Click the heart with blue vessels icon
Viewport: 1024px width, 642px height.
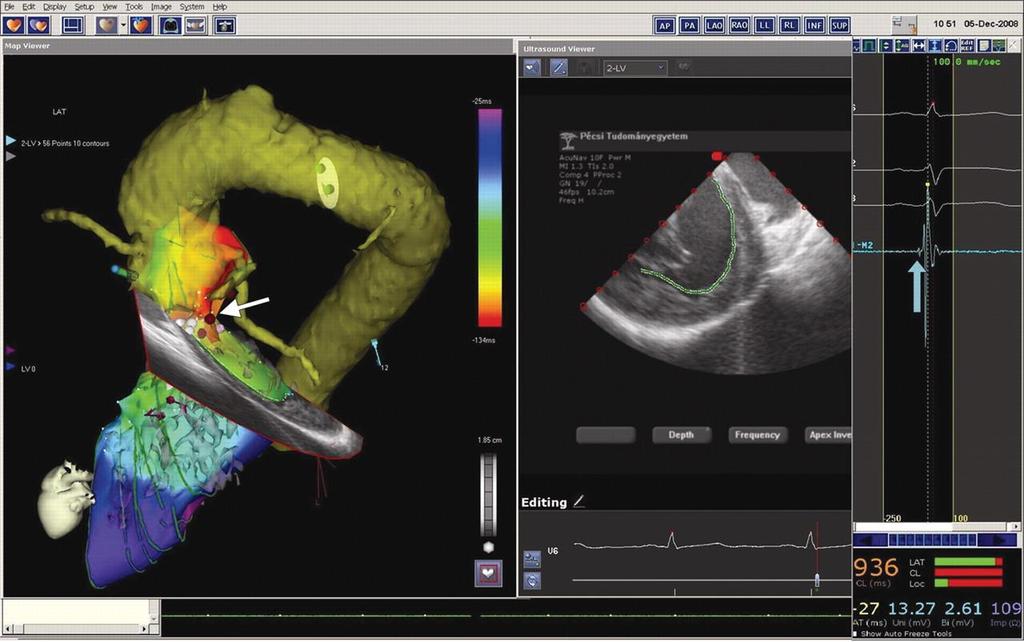pos(140,25)
